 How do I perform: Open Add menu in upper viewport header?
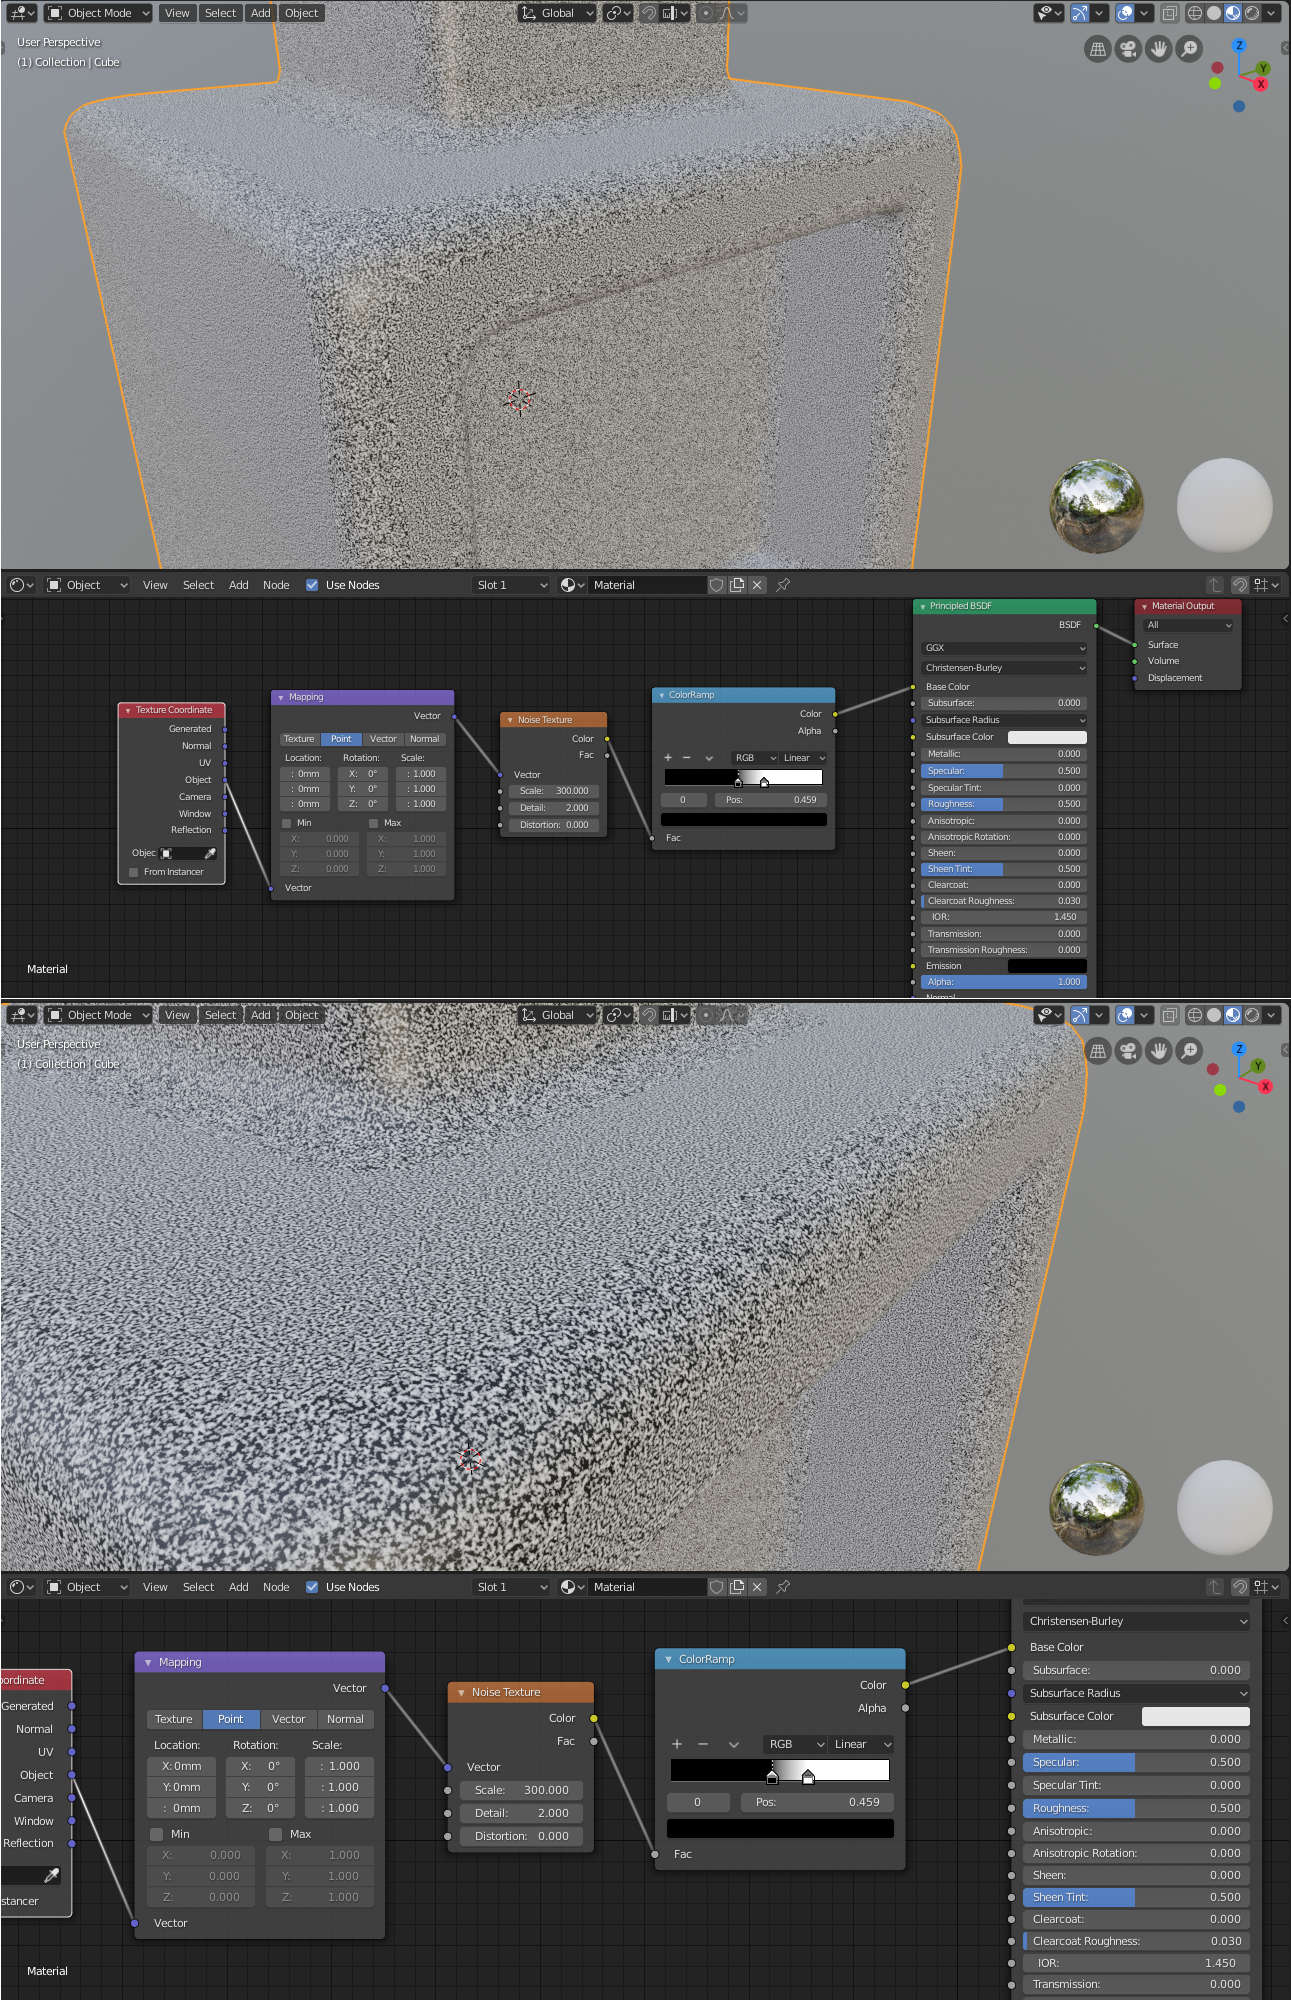(261, 13)
